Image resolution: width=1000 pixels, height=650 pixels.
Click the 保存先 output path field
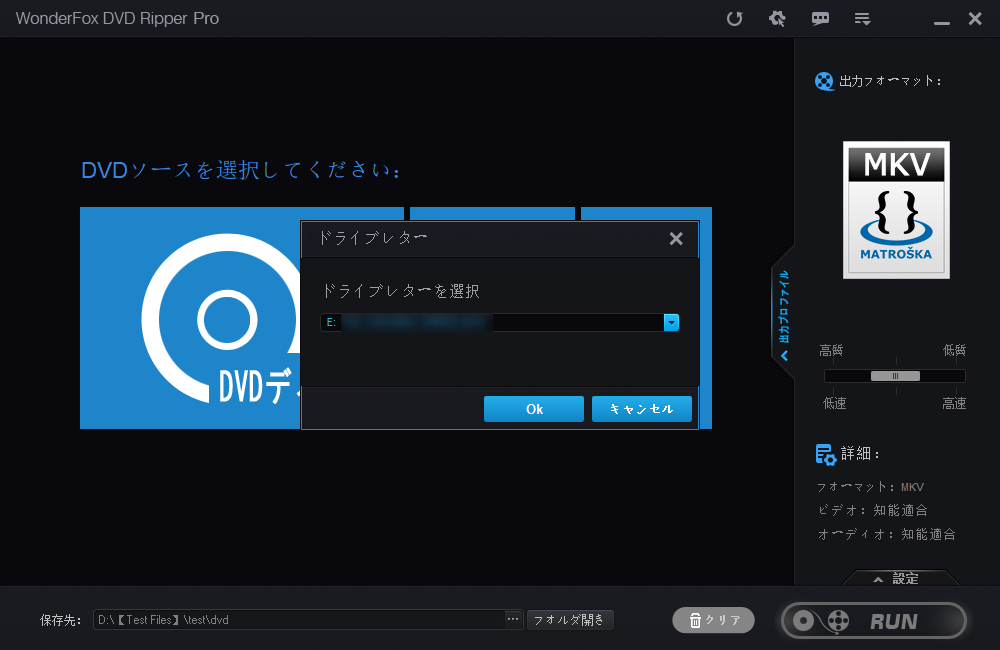[298, 619]
